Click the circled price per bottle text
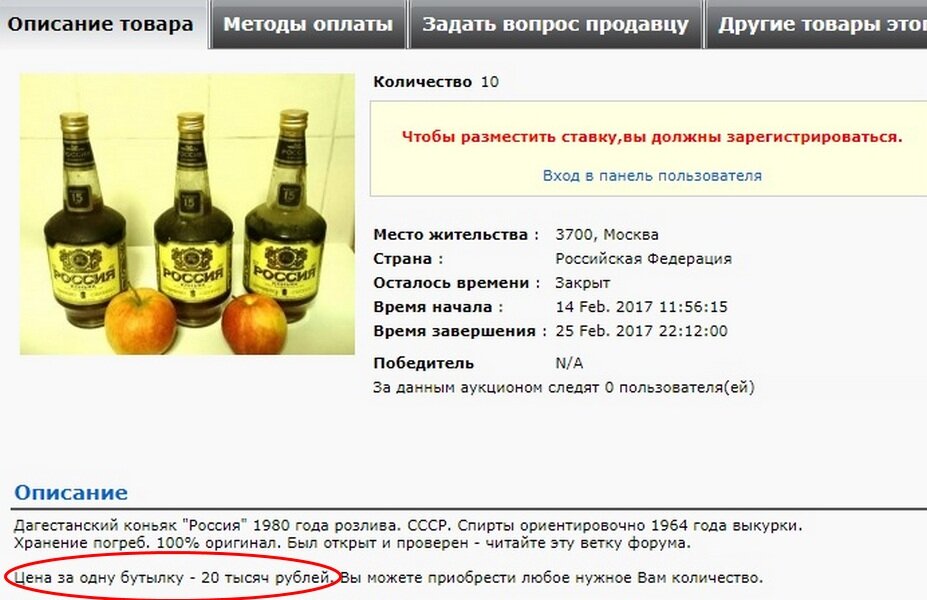927x600 pixels. (173, 577)
